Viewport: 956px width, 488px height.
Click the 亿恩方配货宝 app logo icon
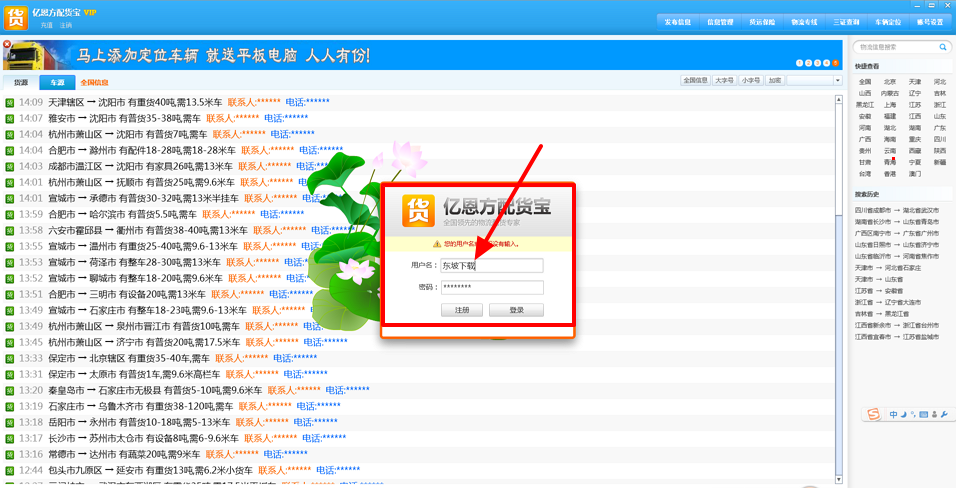click(x=15, y=18)
